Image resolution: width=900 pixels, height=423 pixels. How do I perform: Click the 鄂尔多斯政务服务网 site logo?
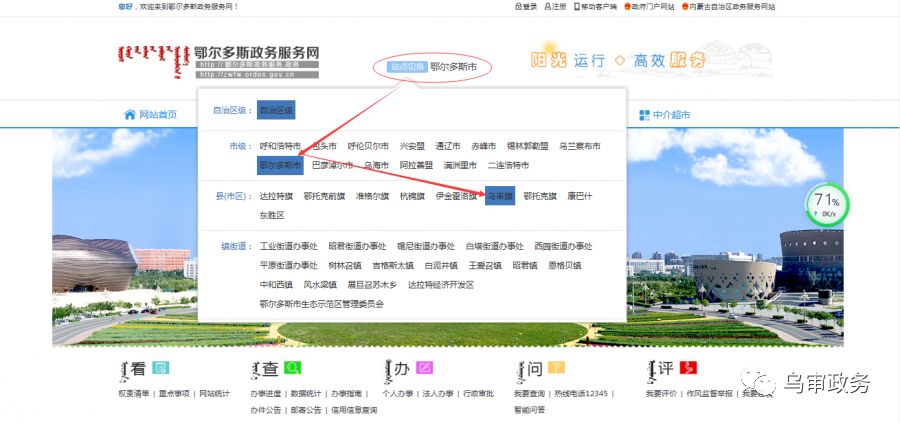click(x=218, y=60)
